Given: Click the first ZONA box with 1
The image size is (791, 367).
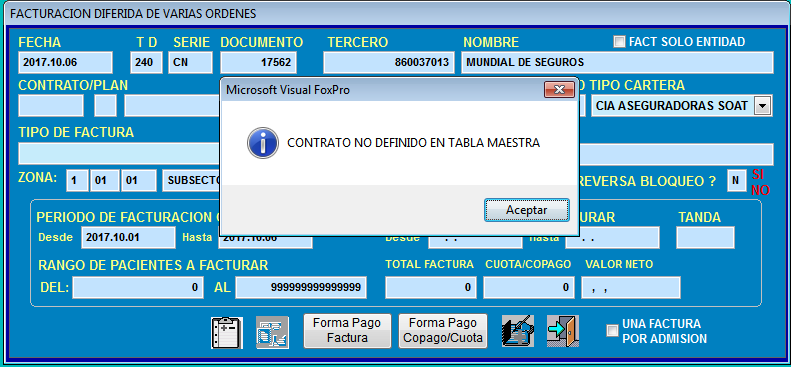Looking at the screenshot, I should [x=77, y=180].
